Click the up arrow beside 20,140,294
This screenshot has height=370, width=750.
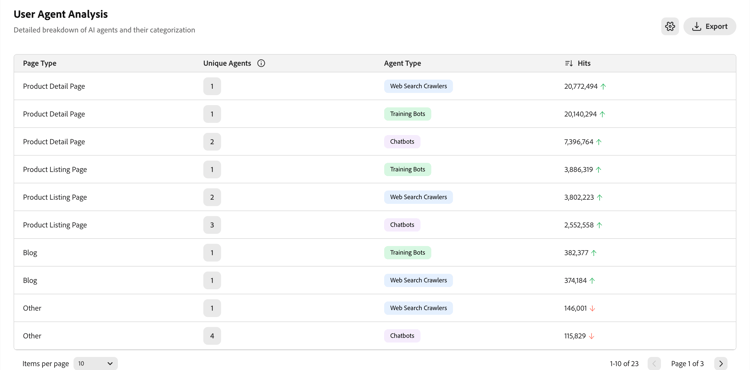click(x=602, y=114)
